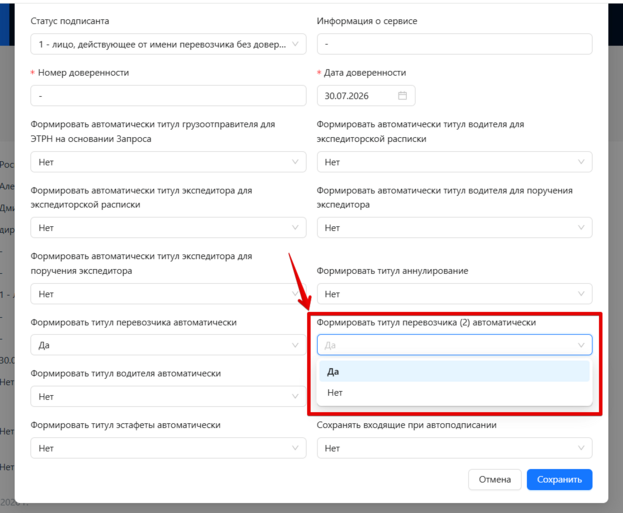Expand Формировать титул эстафеты автоматически select

(x=168, y=448)
